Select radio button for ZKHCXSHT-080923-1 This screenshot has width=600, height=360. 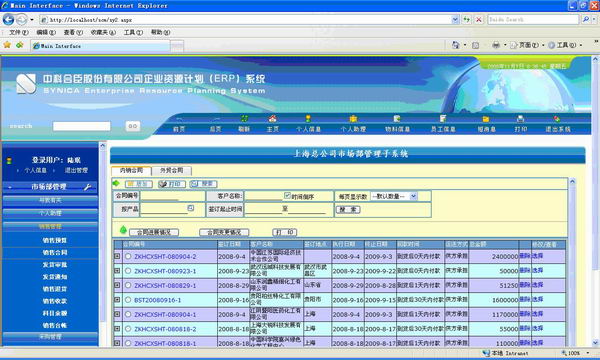point(128,271)
